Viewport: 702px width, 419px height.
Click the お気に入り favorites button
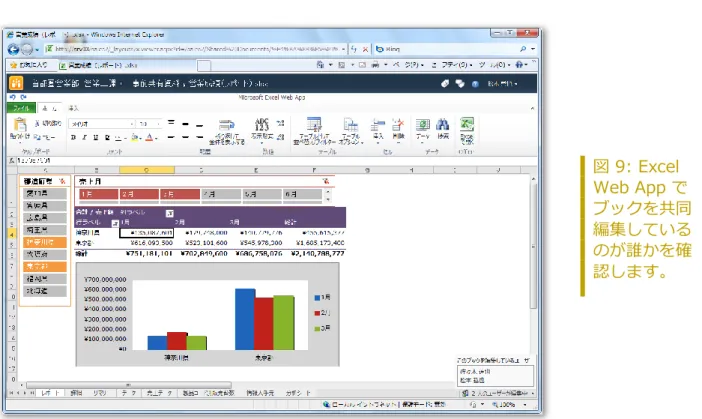[x=29, y=65]
